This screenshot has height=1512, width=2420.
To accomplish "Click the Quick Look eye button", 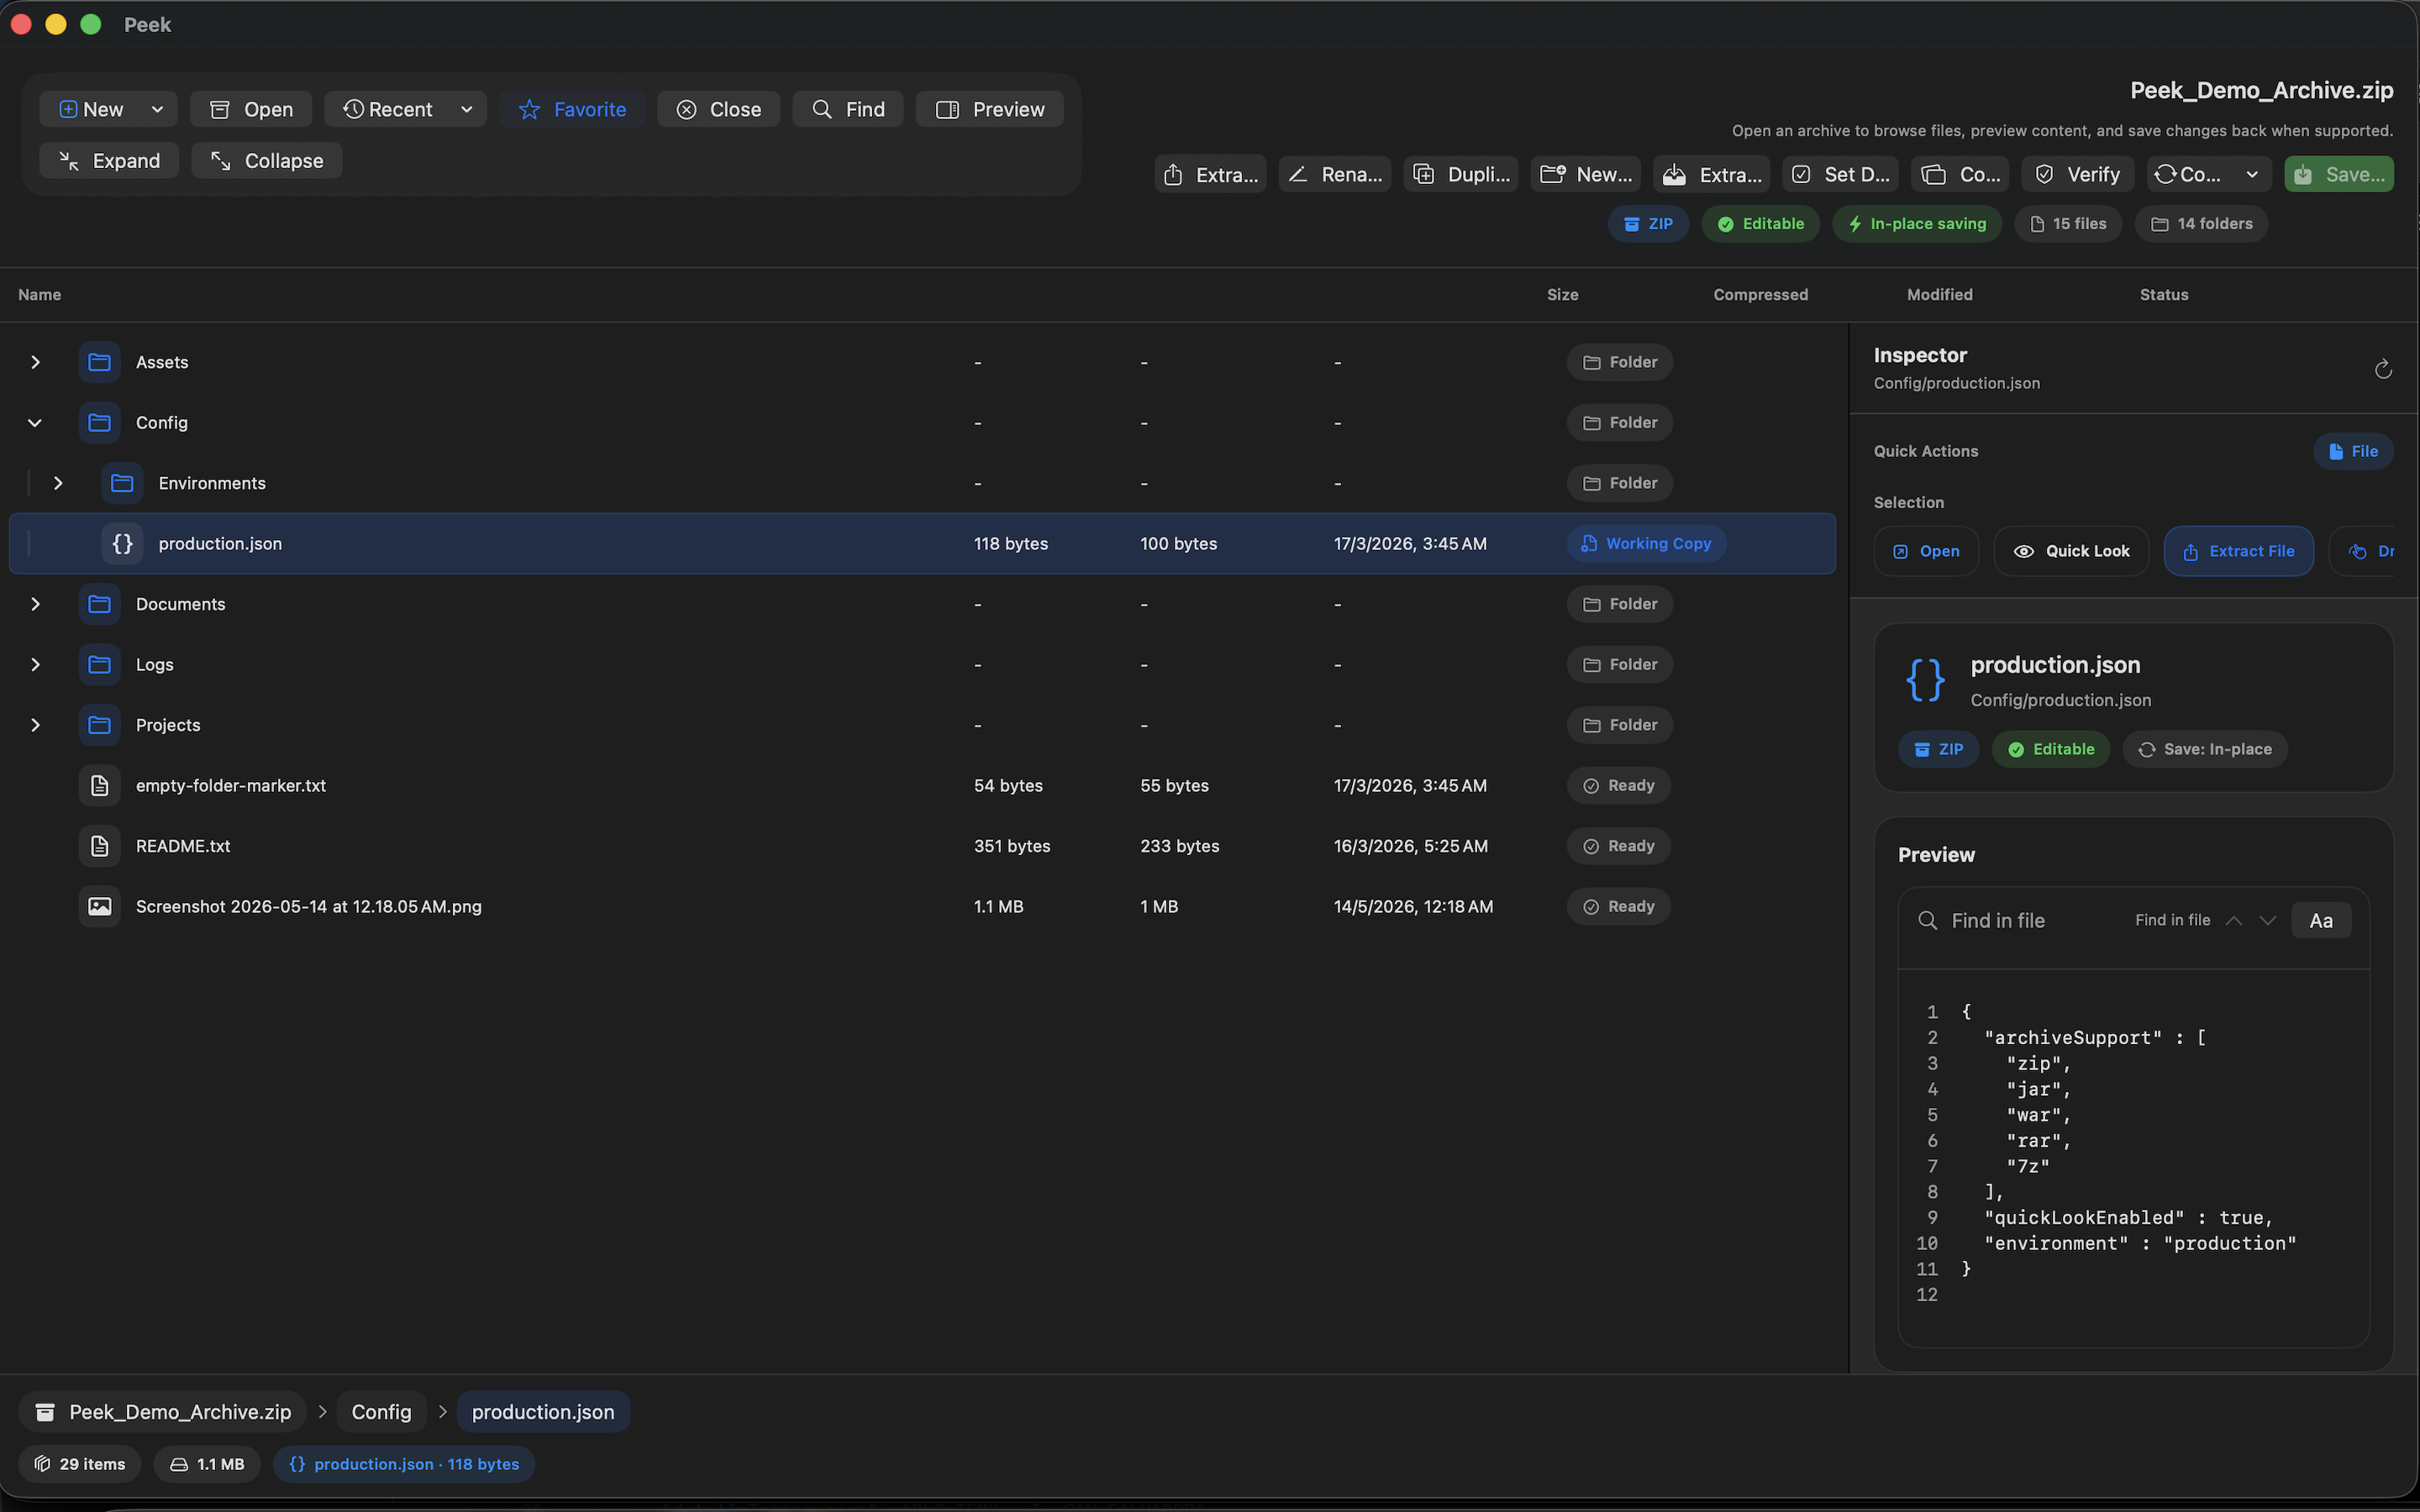I will coord(2071,551).
